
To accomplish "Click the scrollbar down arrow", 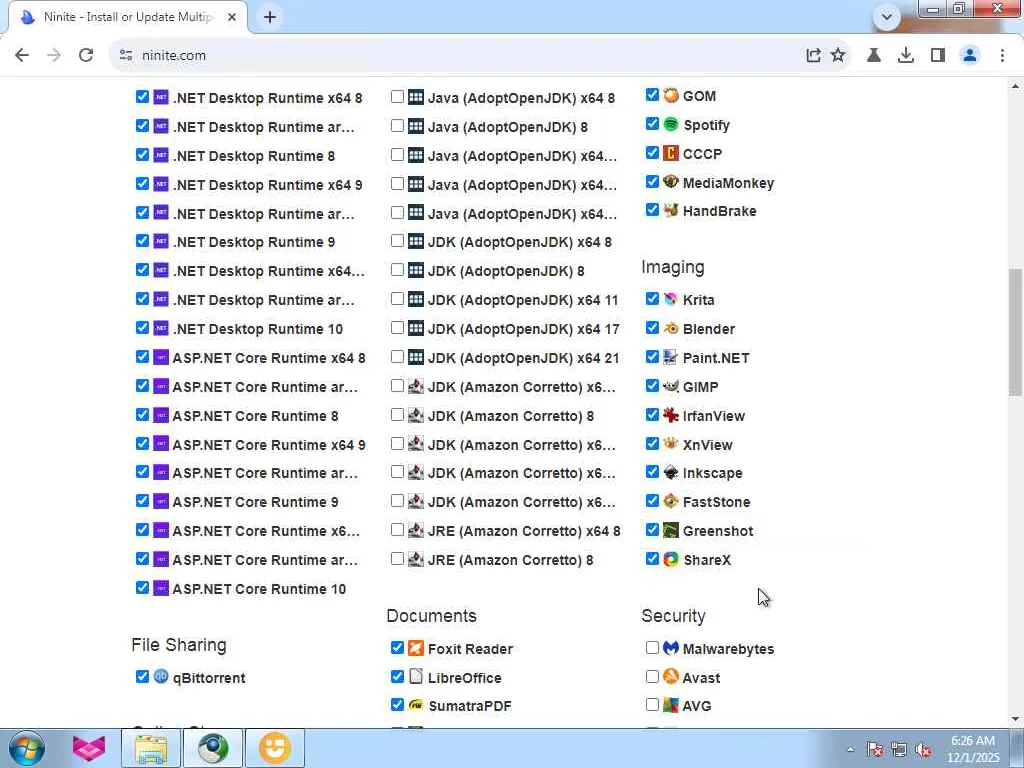I will pos(1015,719).
